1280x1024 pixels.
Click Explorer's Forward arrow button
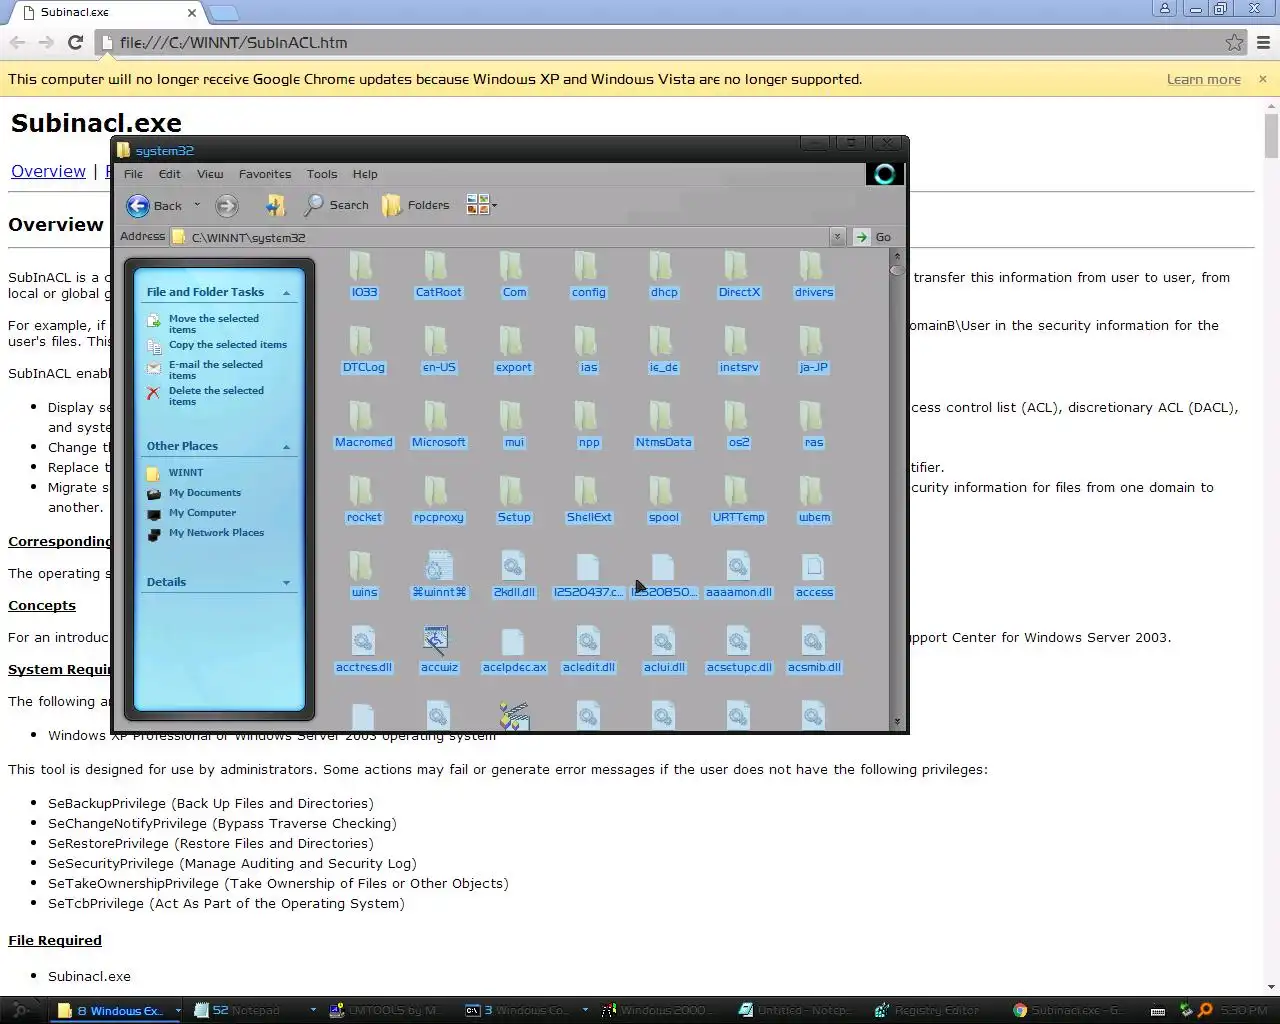227,206
